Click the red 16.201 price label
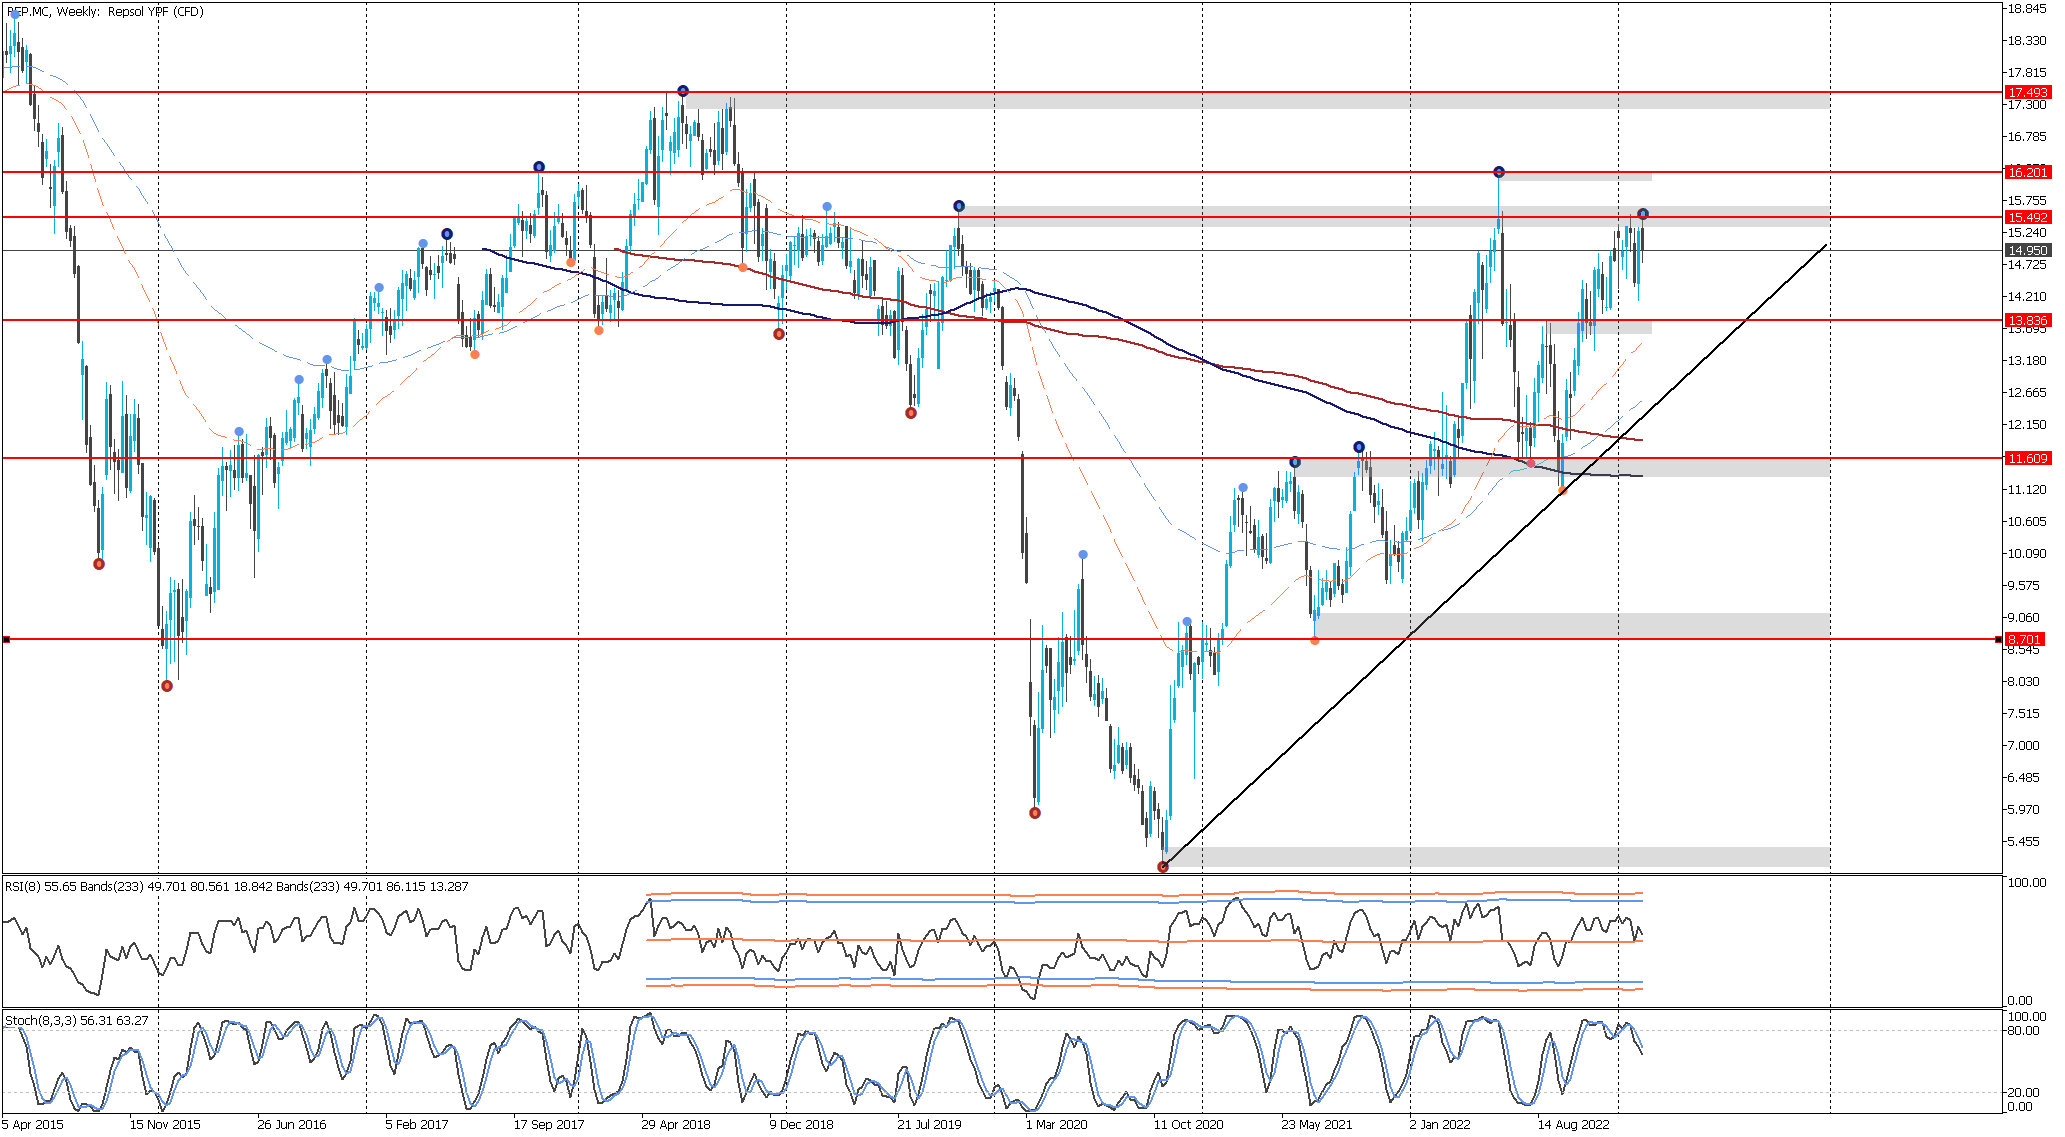Screen dimensions: 2065x1137 [x=2027, y=172]
